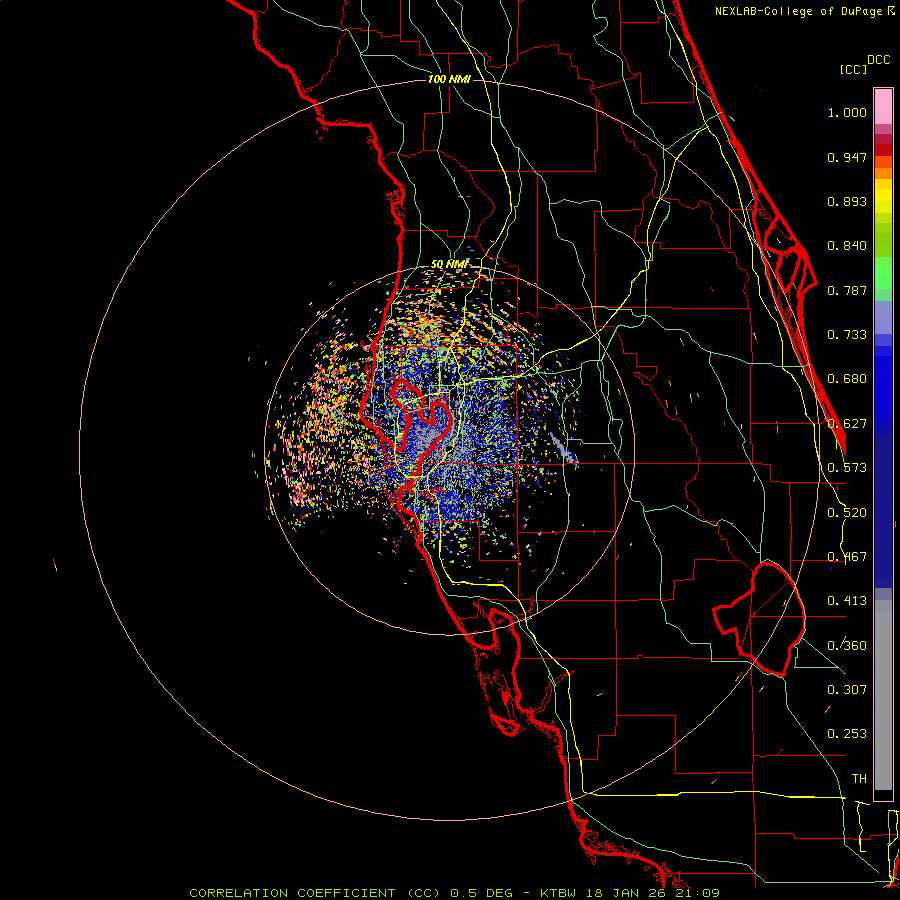The height and width of the screenshot is (900, 900).
Task: Select the 0.307 color scale value
Action: (847, 690)
